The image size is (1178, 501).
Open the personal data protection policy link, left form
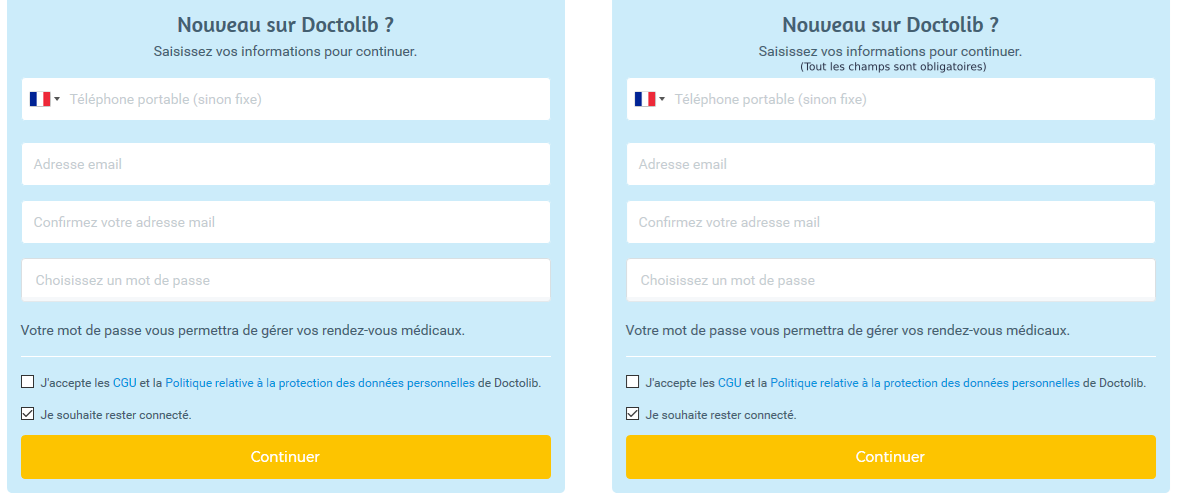pos(320,383)
